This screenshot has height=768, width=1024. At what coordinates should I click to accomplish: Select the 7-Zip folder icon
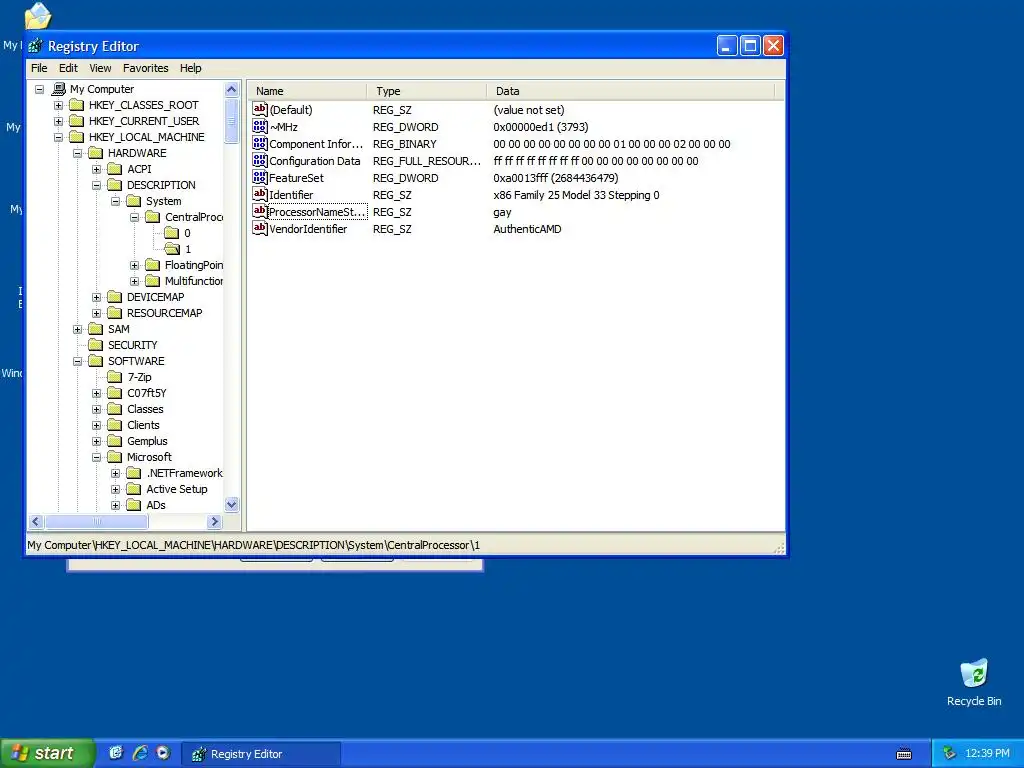tap(115, 377)
